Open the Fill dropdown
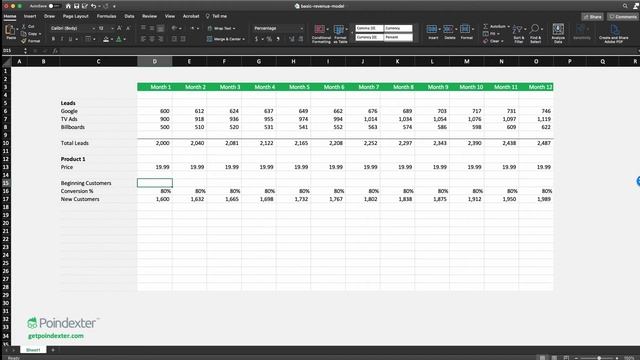The width and height of the screenshot is (640, 360). pos(498,33)
